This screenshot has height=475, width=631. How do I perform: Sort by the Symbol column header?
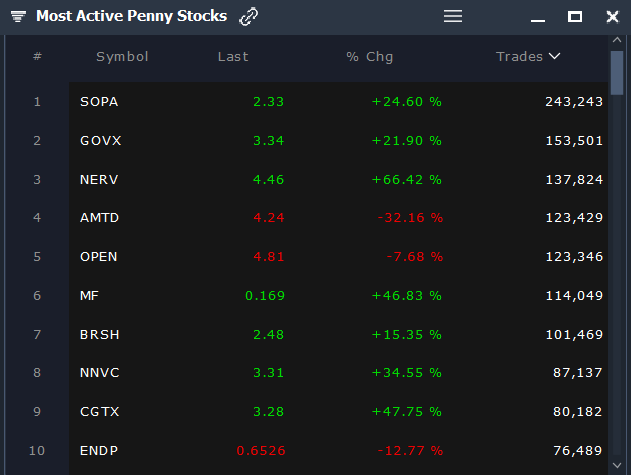(x=122, y=56)
